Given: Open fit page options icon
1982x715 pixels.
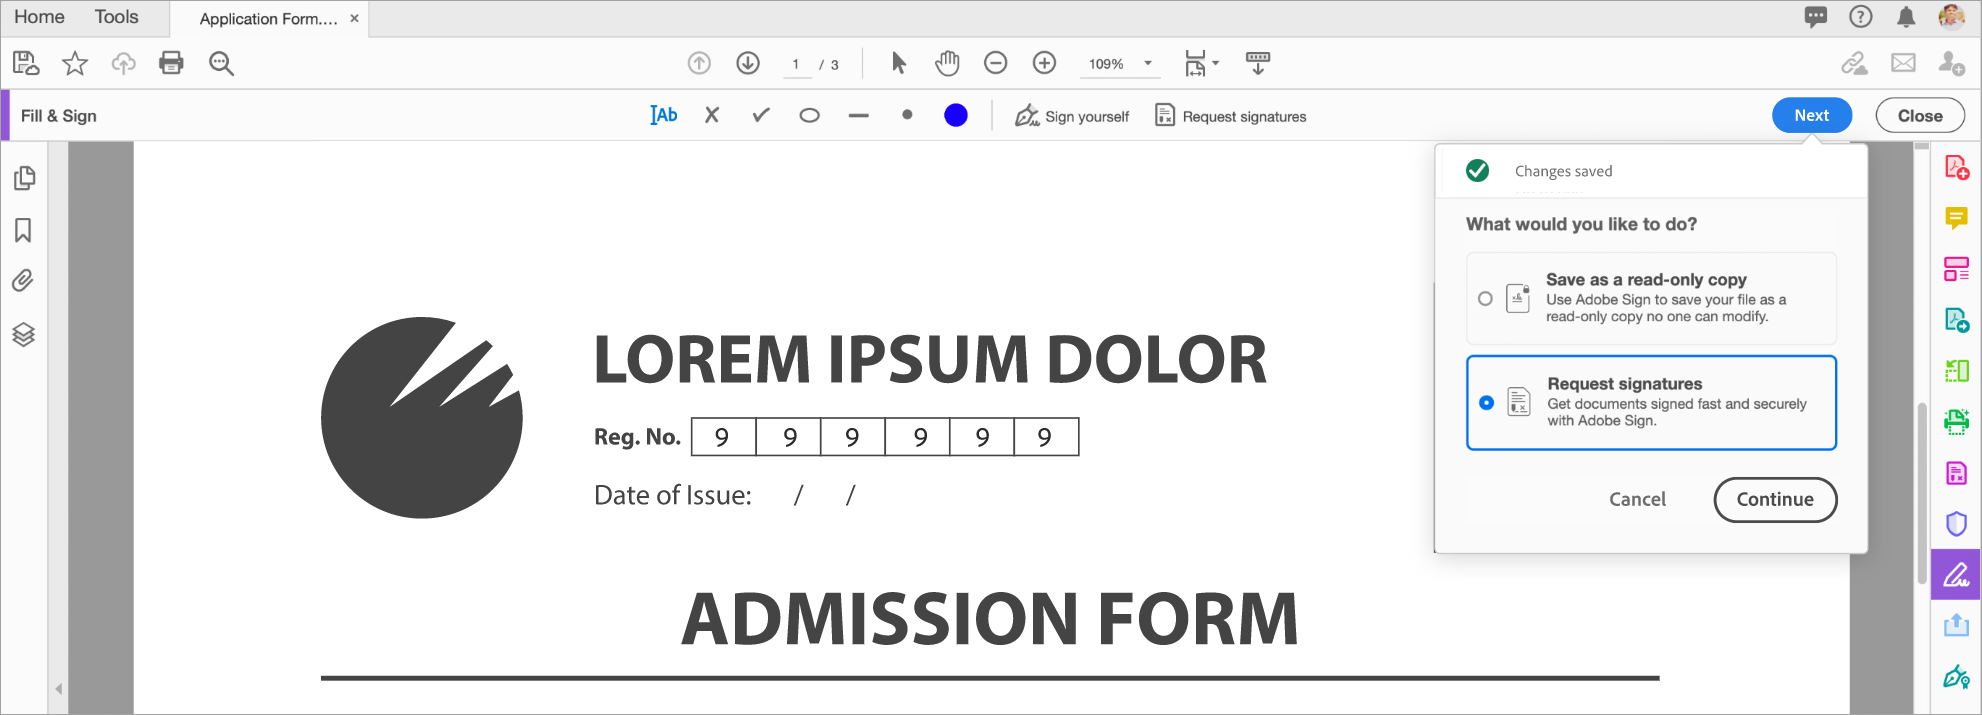Looking at the screenshot, I should click(1195, 64).
